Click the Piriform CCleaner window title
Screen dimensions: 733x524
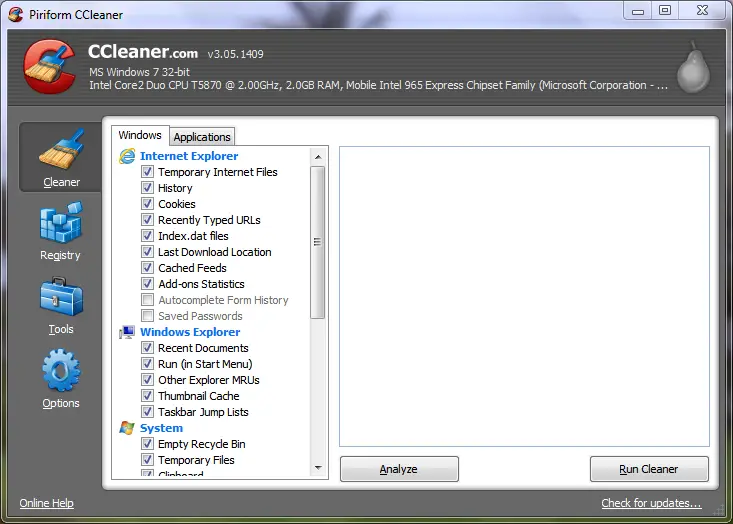coord(76,15)
